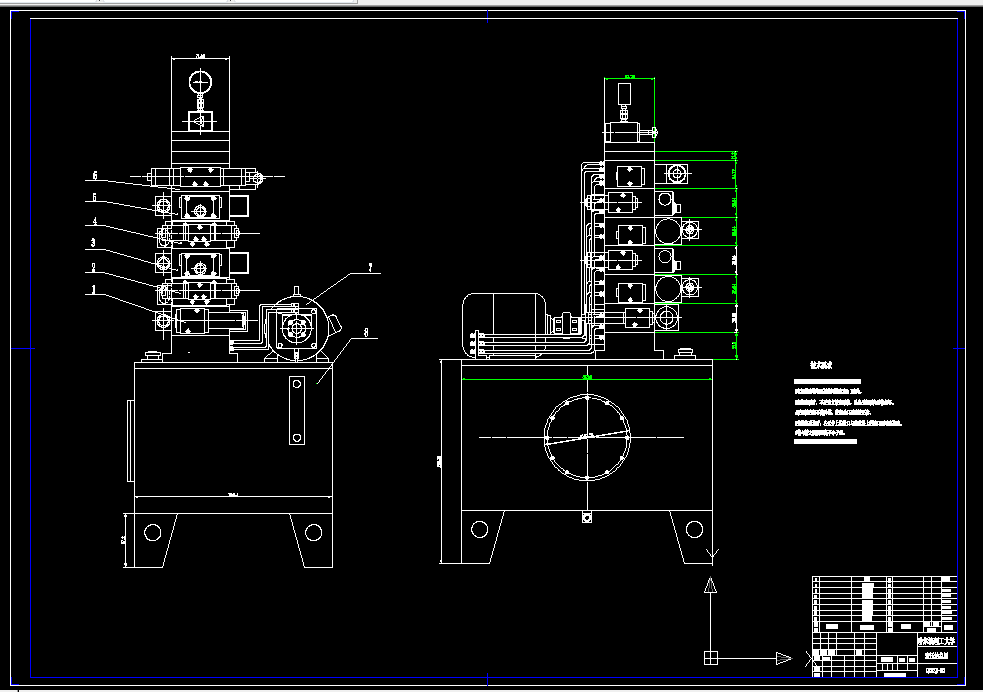Click the technical requirements heading text
The image size is (983, 692).
tap(821, 365)
